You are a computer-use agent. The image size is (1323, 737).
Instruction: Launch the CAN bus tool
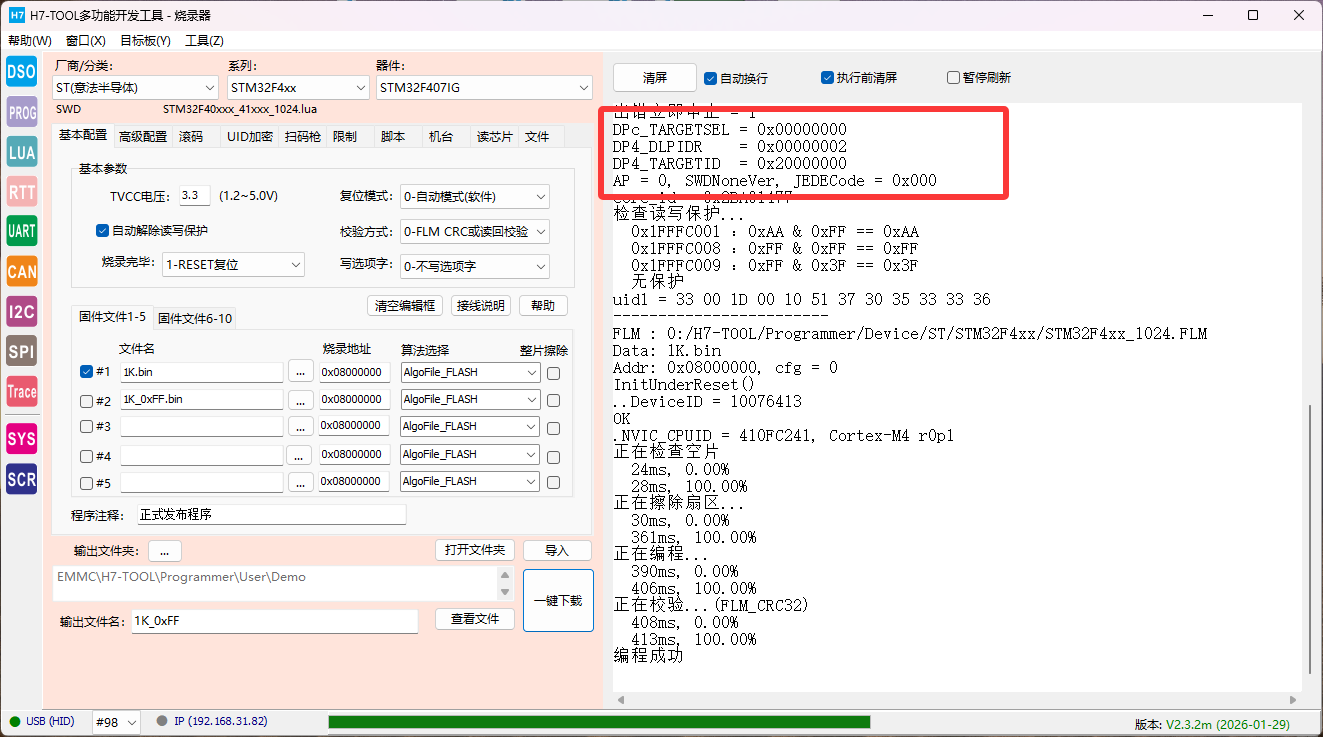coord(22,271)
